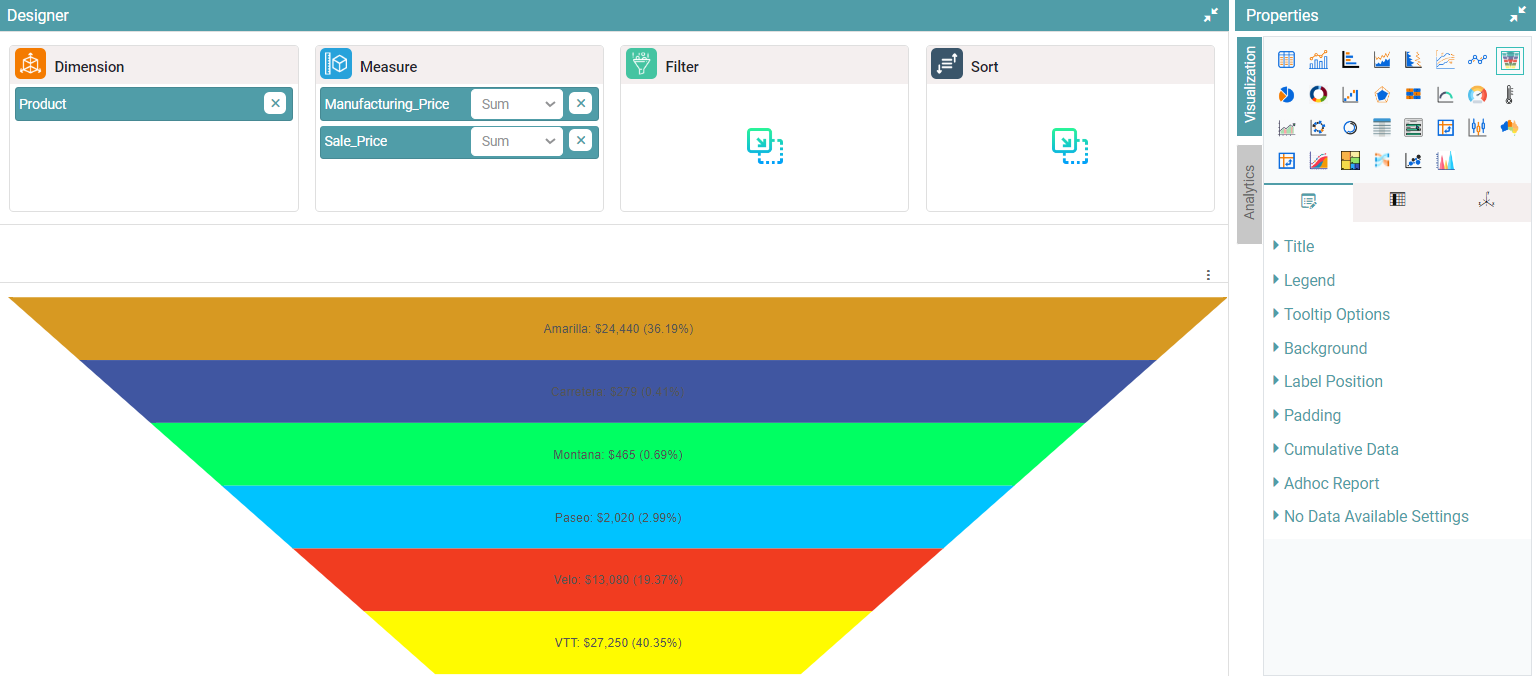Viewport: 1537px width, 676px height.
Task: Select the treemap visualization icon
Action: tap(1350, 160)
